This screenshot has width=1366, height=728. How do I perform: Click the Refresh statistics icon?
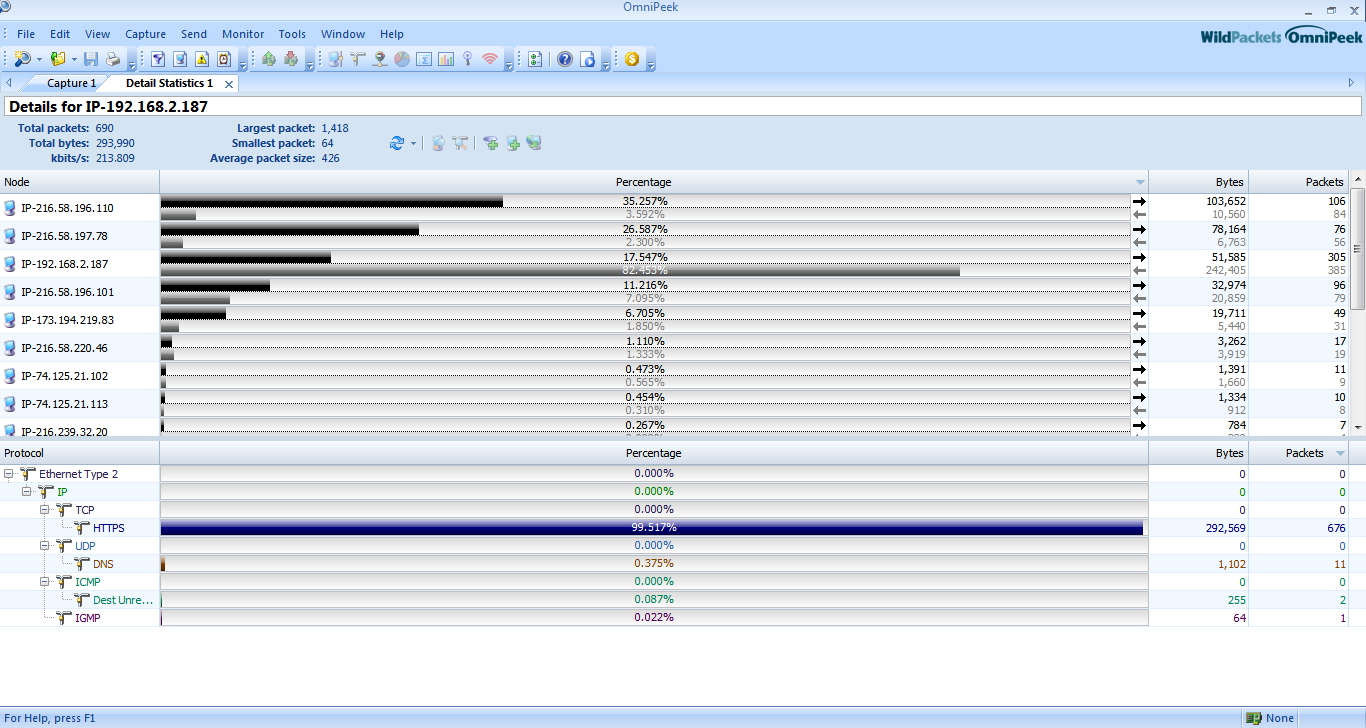(x=397, y=143)
